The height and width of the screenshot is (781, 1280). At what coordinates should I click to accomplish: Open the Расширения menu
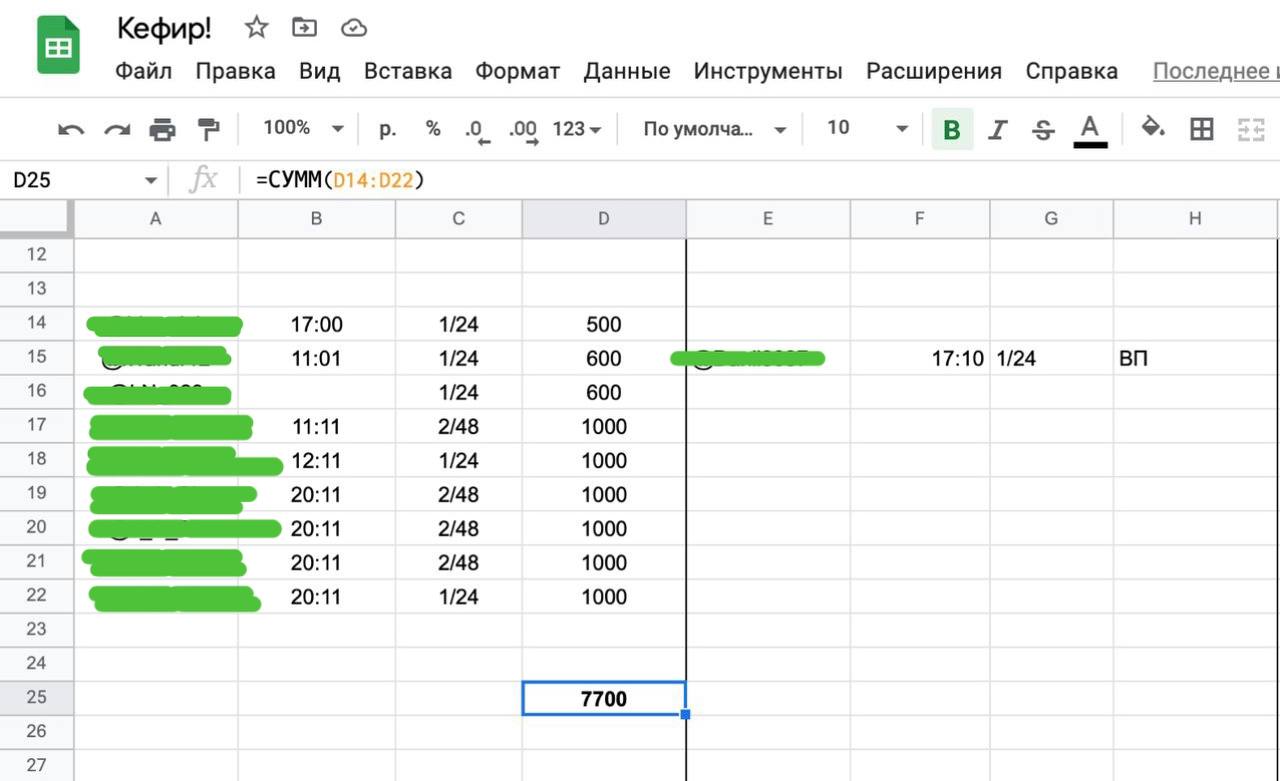pyautogui.click(x=934, y=71)
